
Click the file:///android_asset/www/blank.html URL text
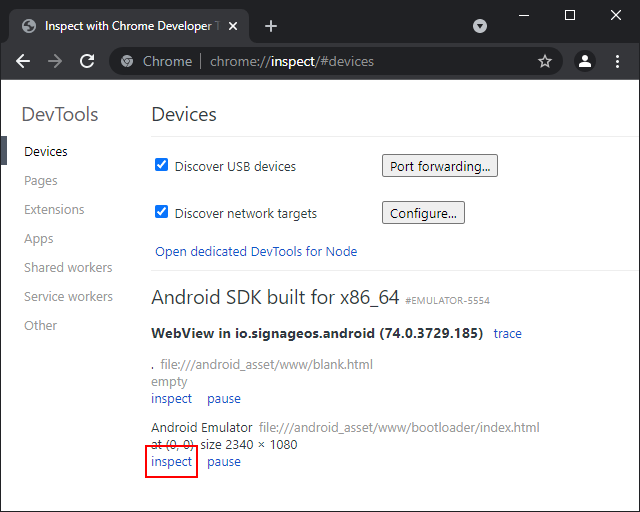(267, 364)
